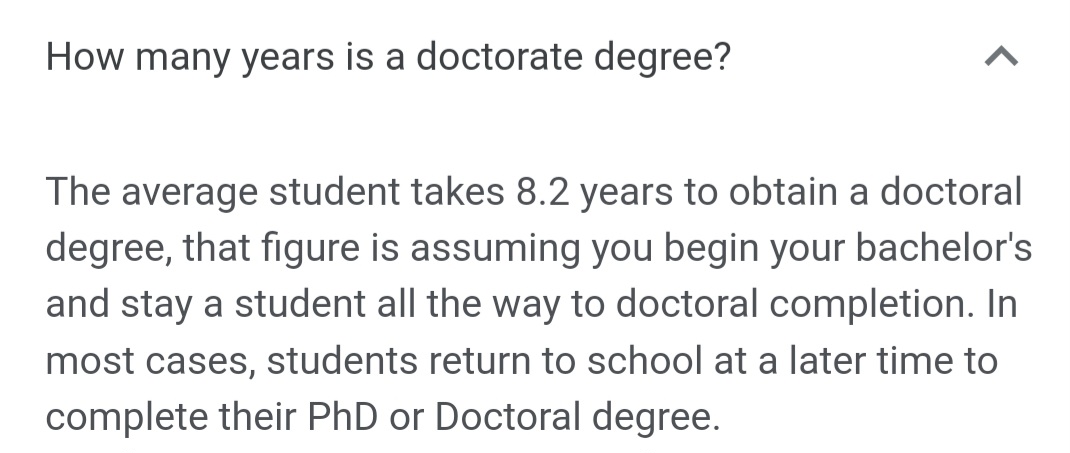The height and width of the screenshot is (453, 1070).
Task: Click the question "How many years is a doctorate degree?"
Action: pos(388,57)
